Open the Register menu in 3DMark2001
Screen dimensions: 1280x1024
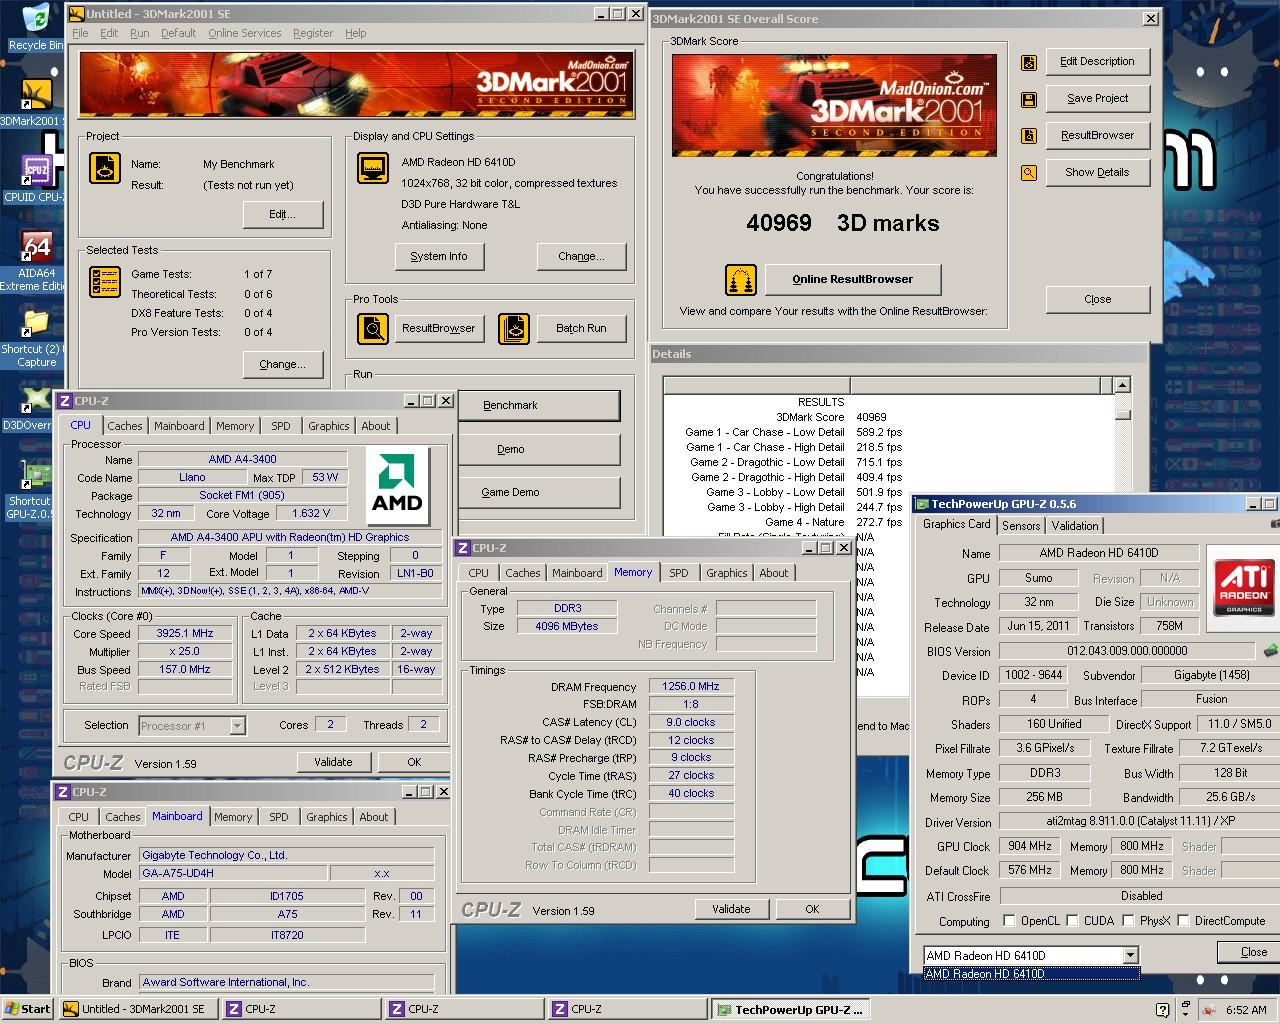[313, 33]
